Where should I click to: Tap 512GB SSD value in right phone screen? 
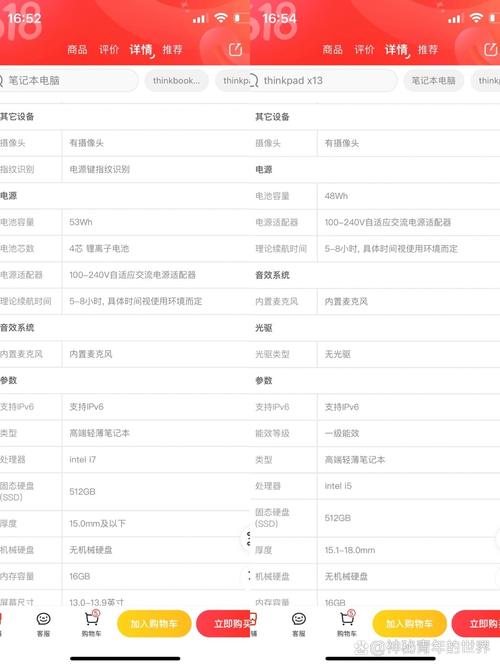[x=337, y=518]
